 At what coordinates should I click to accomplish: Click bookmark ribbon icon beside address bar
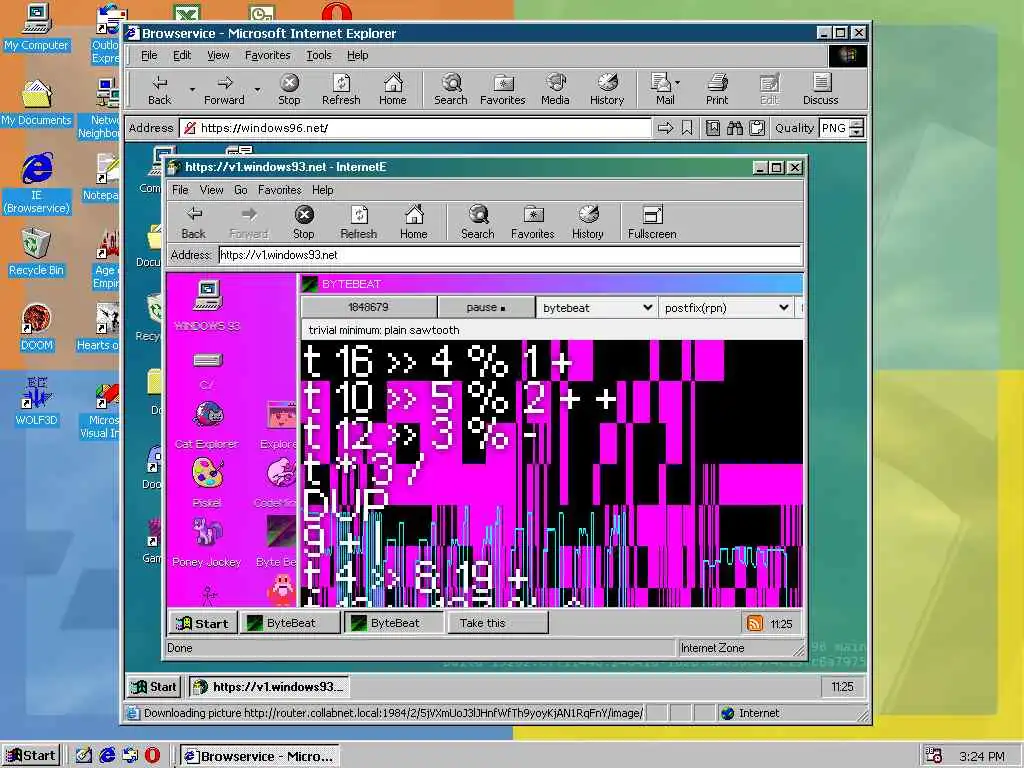(x=687, y=128)
